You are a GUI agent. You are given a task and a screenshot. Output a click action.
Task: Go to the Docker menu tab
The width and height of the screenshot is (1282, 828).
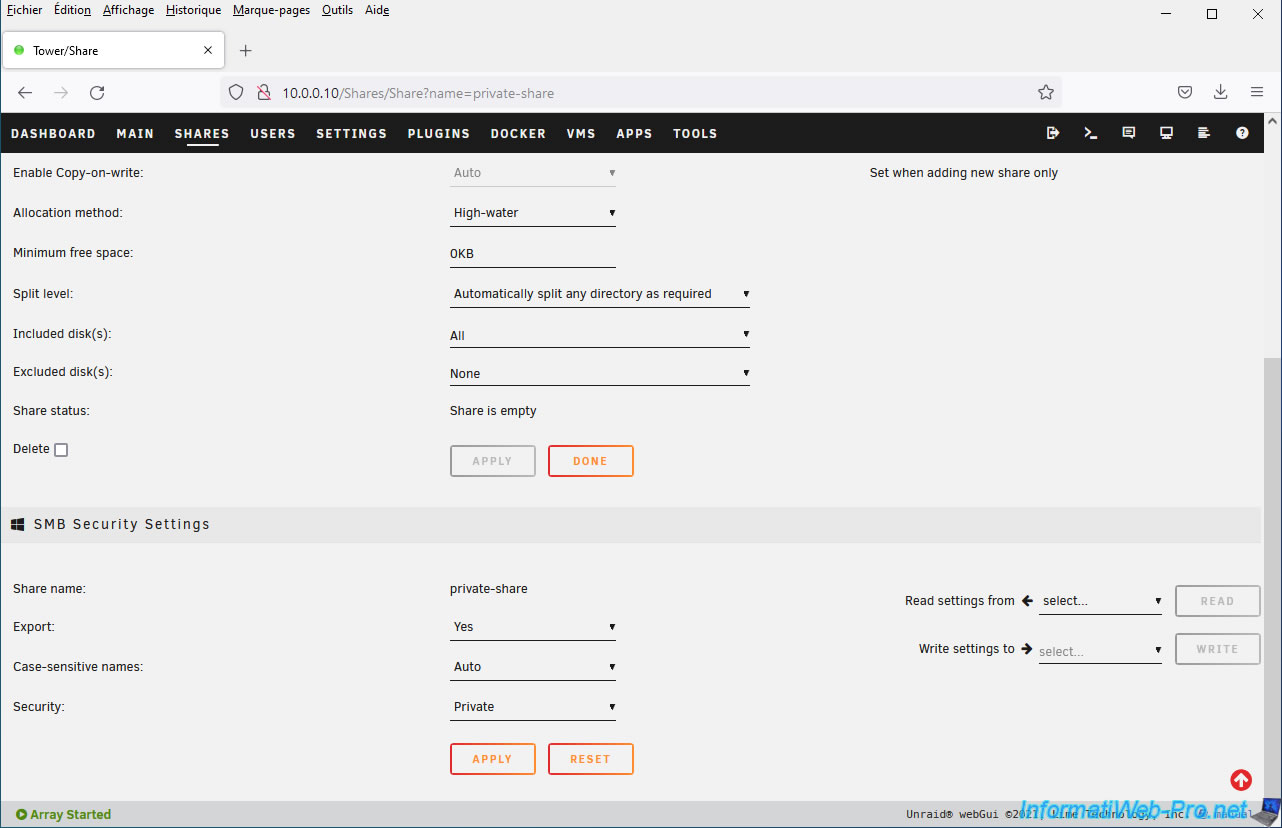(x=518, y=134)
